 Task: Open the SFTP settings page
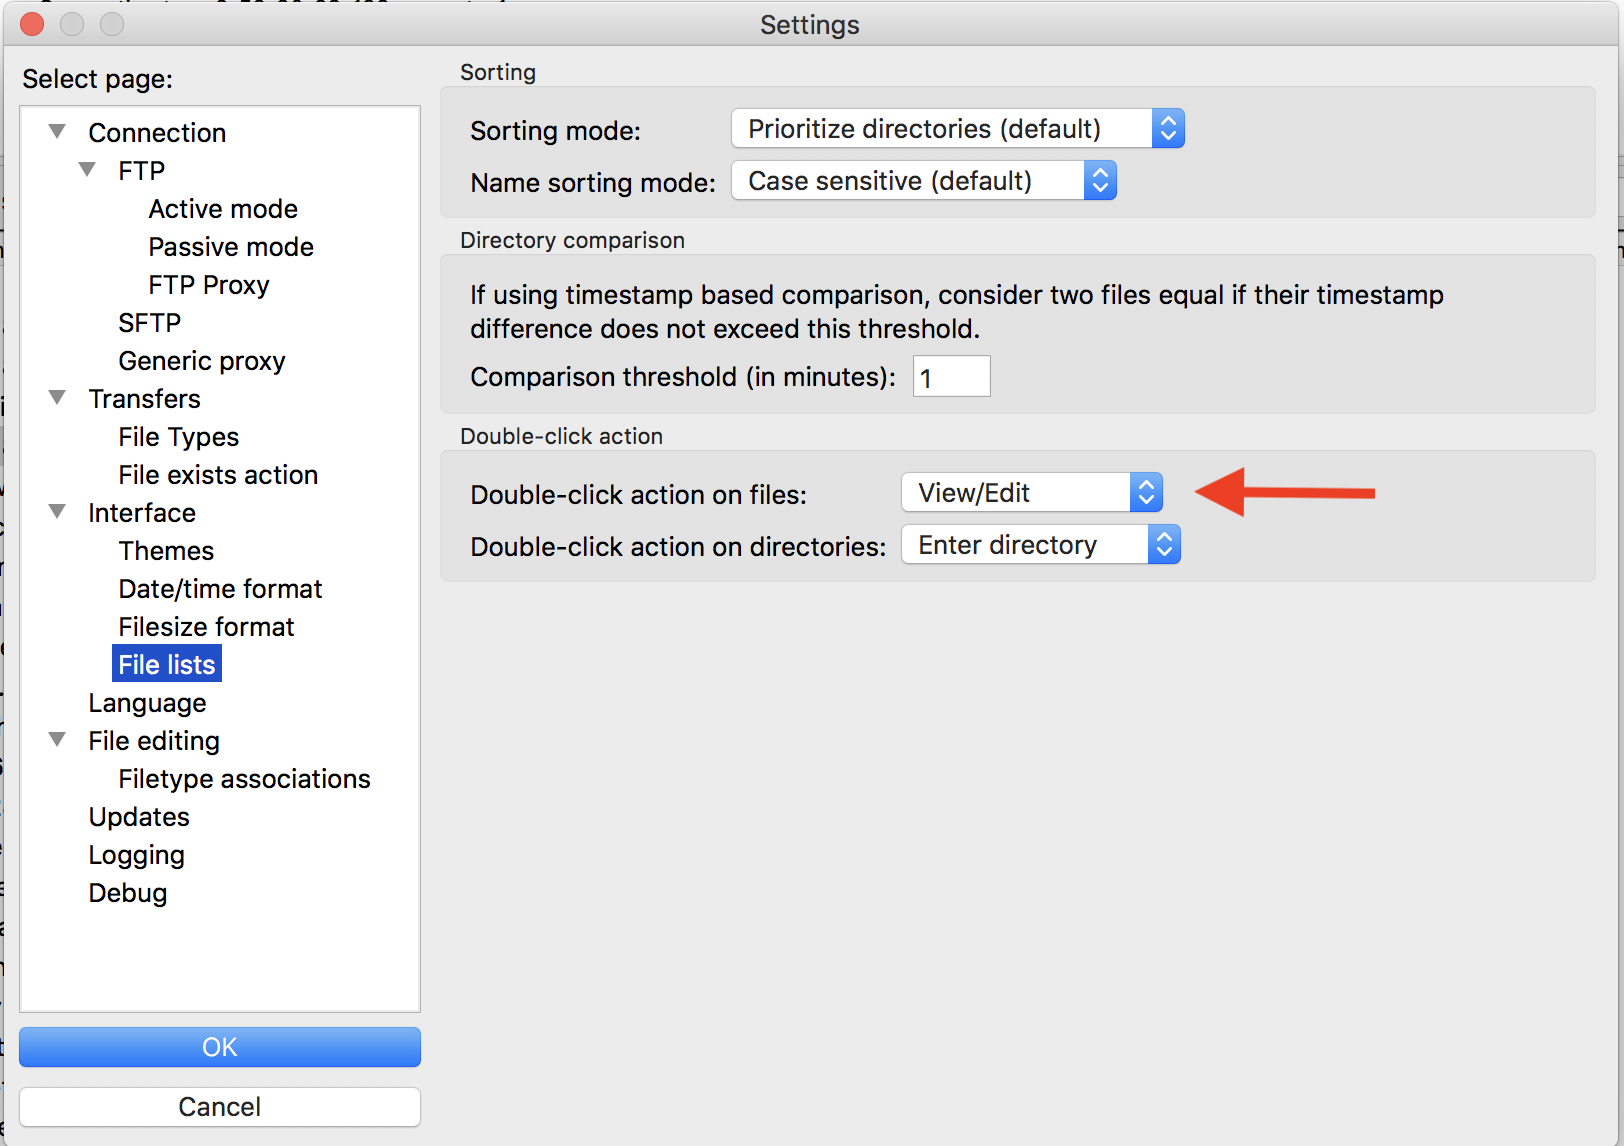[x=149, y=322]
